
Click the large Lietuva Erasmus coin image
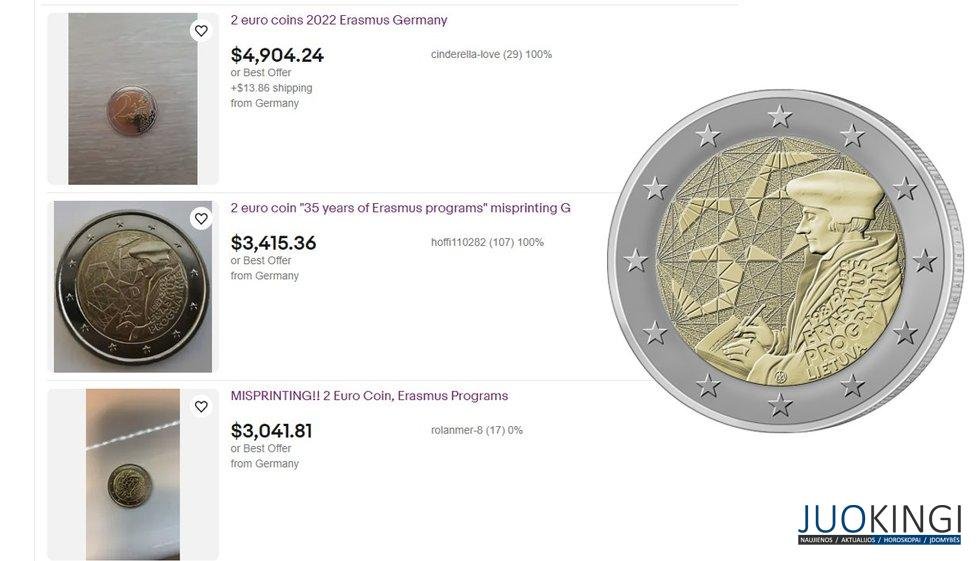pos(785,261)
